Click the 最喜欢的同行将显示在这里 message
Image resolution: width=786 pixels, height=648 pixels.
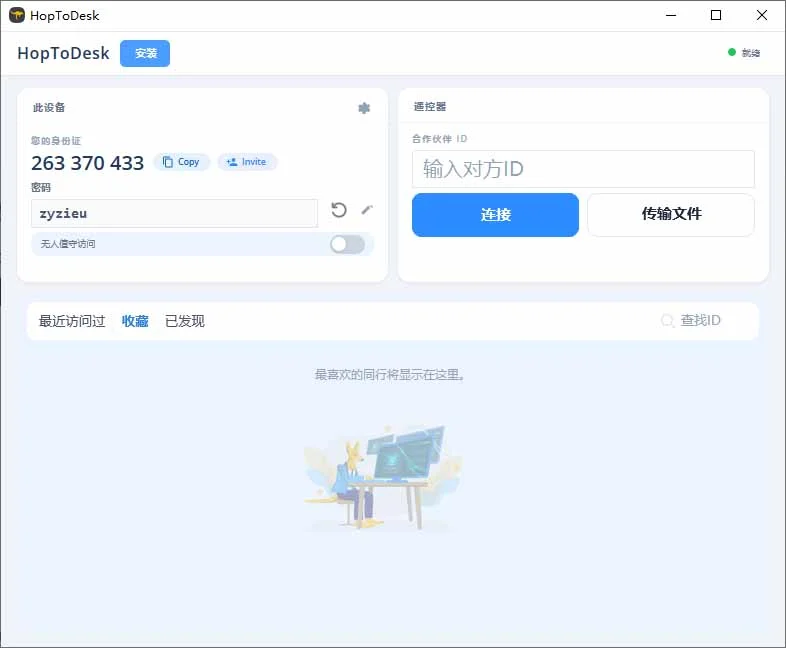390,374
